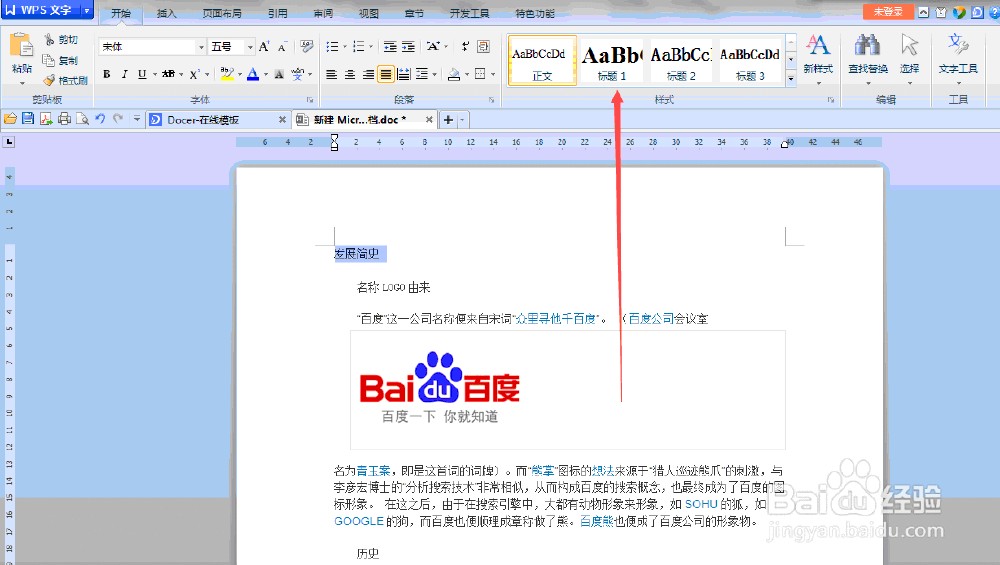Apply the 标题 3 heading style

coord(750,61)
